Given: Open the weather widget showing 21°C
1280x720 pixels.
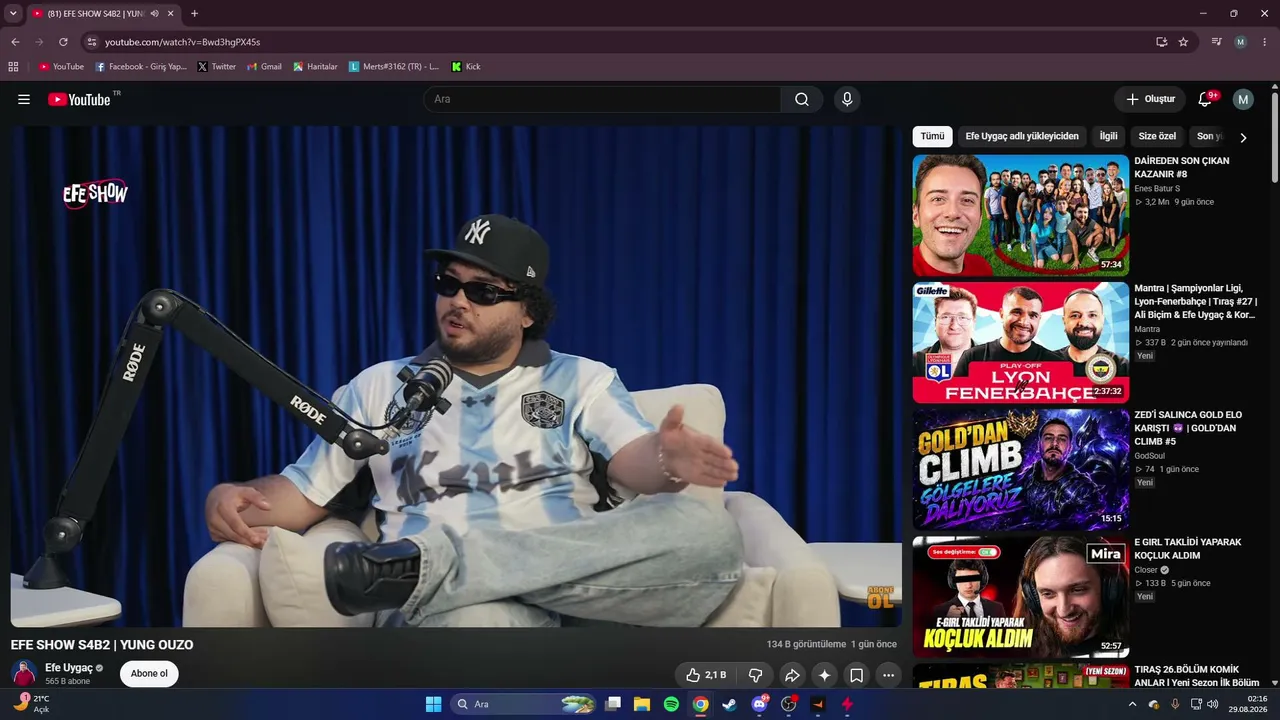Looking at the screenshot, I should coord(32,704).
